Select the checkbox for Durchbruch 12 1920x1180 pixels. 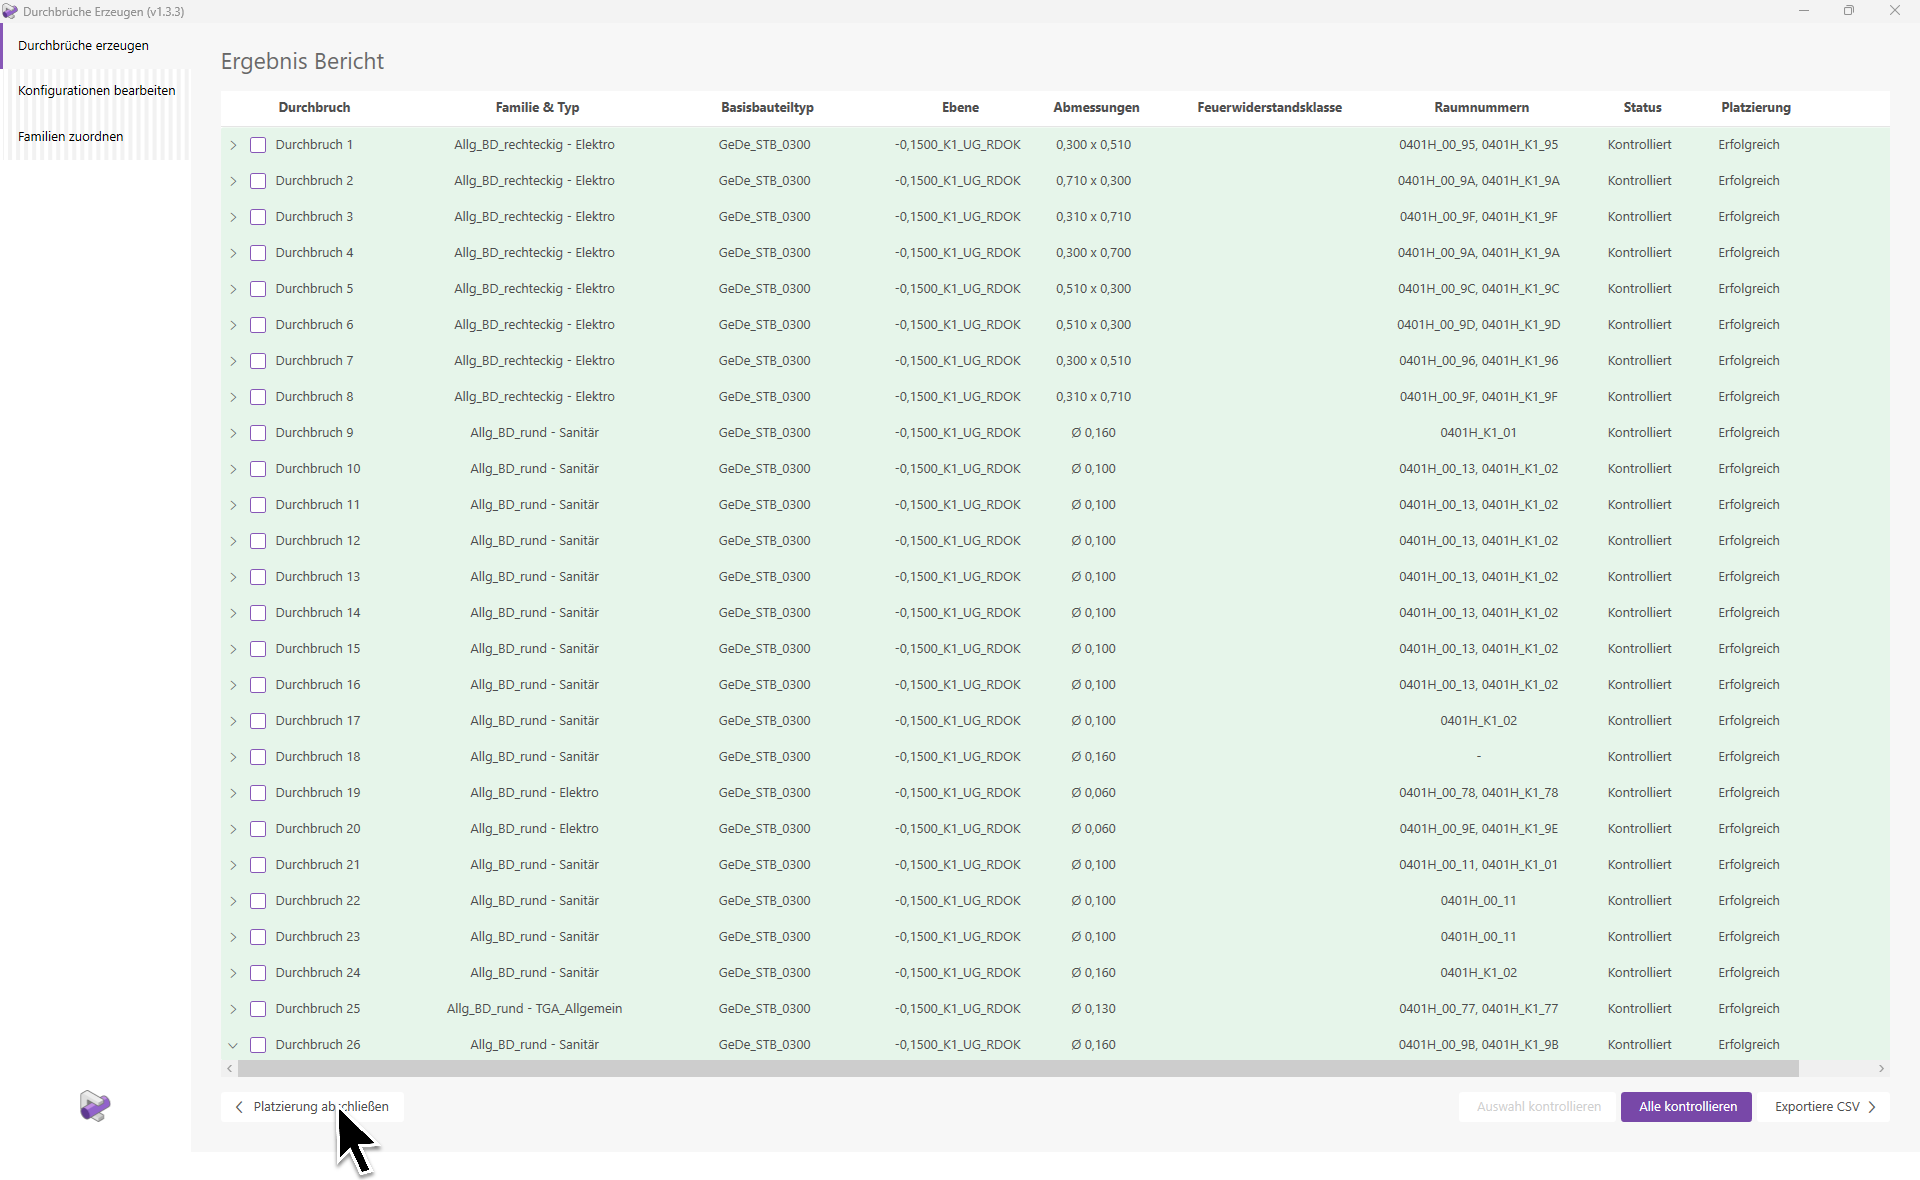(258, 541)
